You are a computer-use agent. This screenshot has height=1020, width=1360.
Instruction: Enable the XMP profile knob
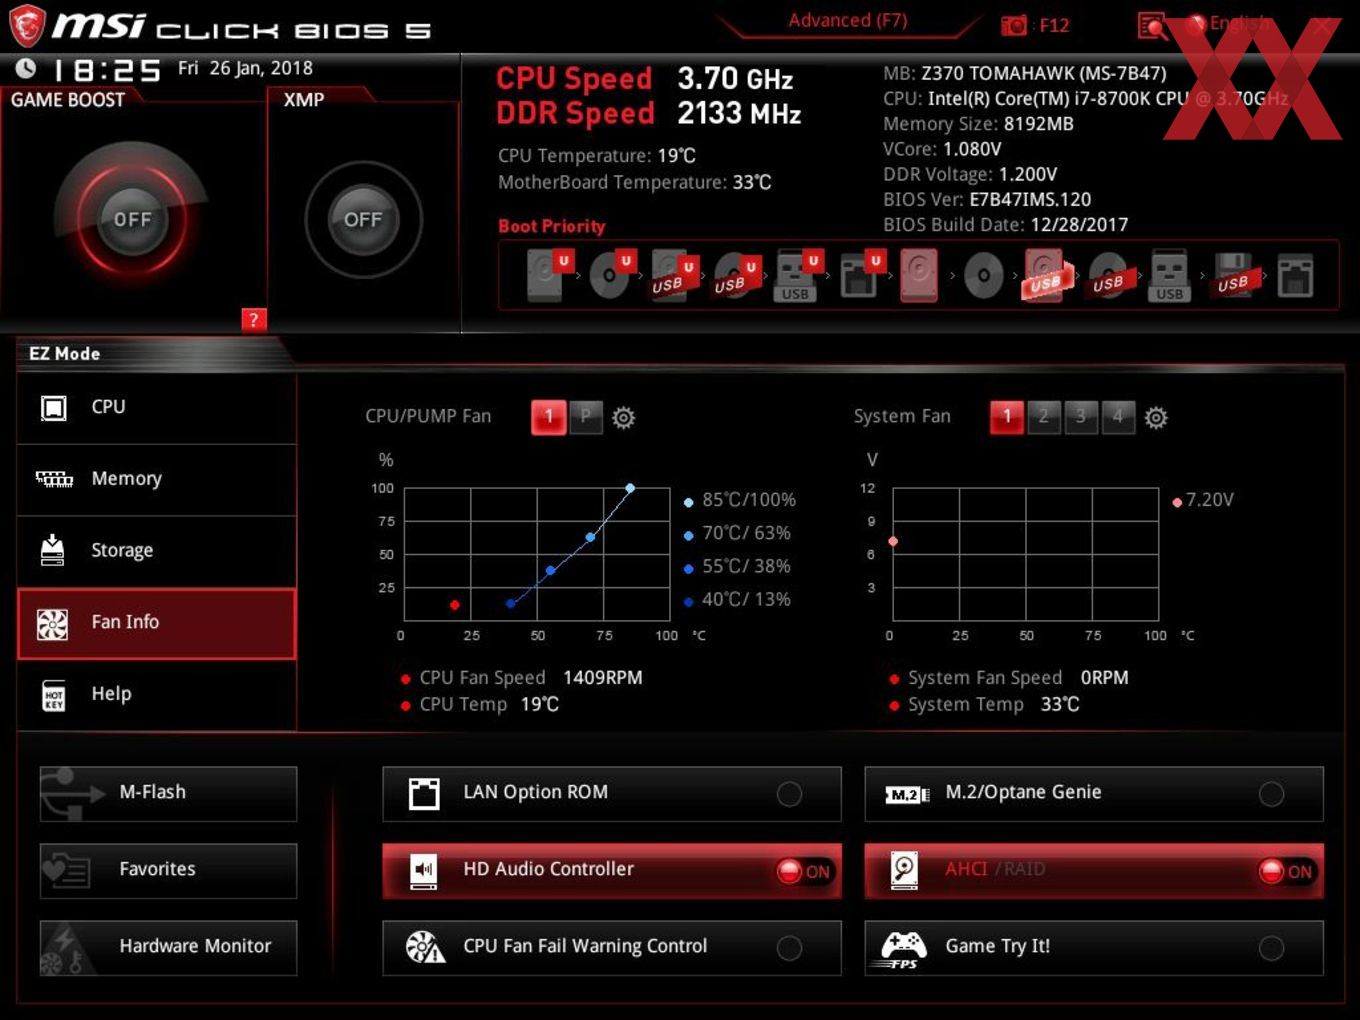(363, 219)
